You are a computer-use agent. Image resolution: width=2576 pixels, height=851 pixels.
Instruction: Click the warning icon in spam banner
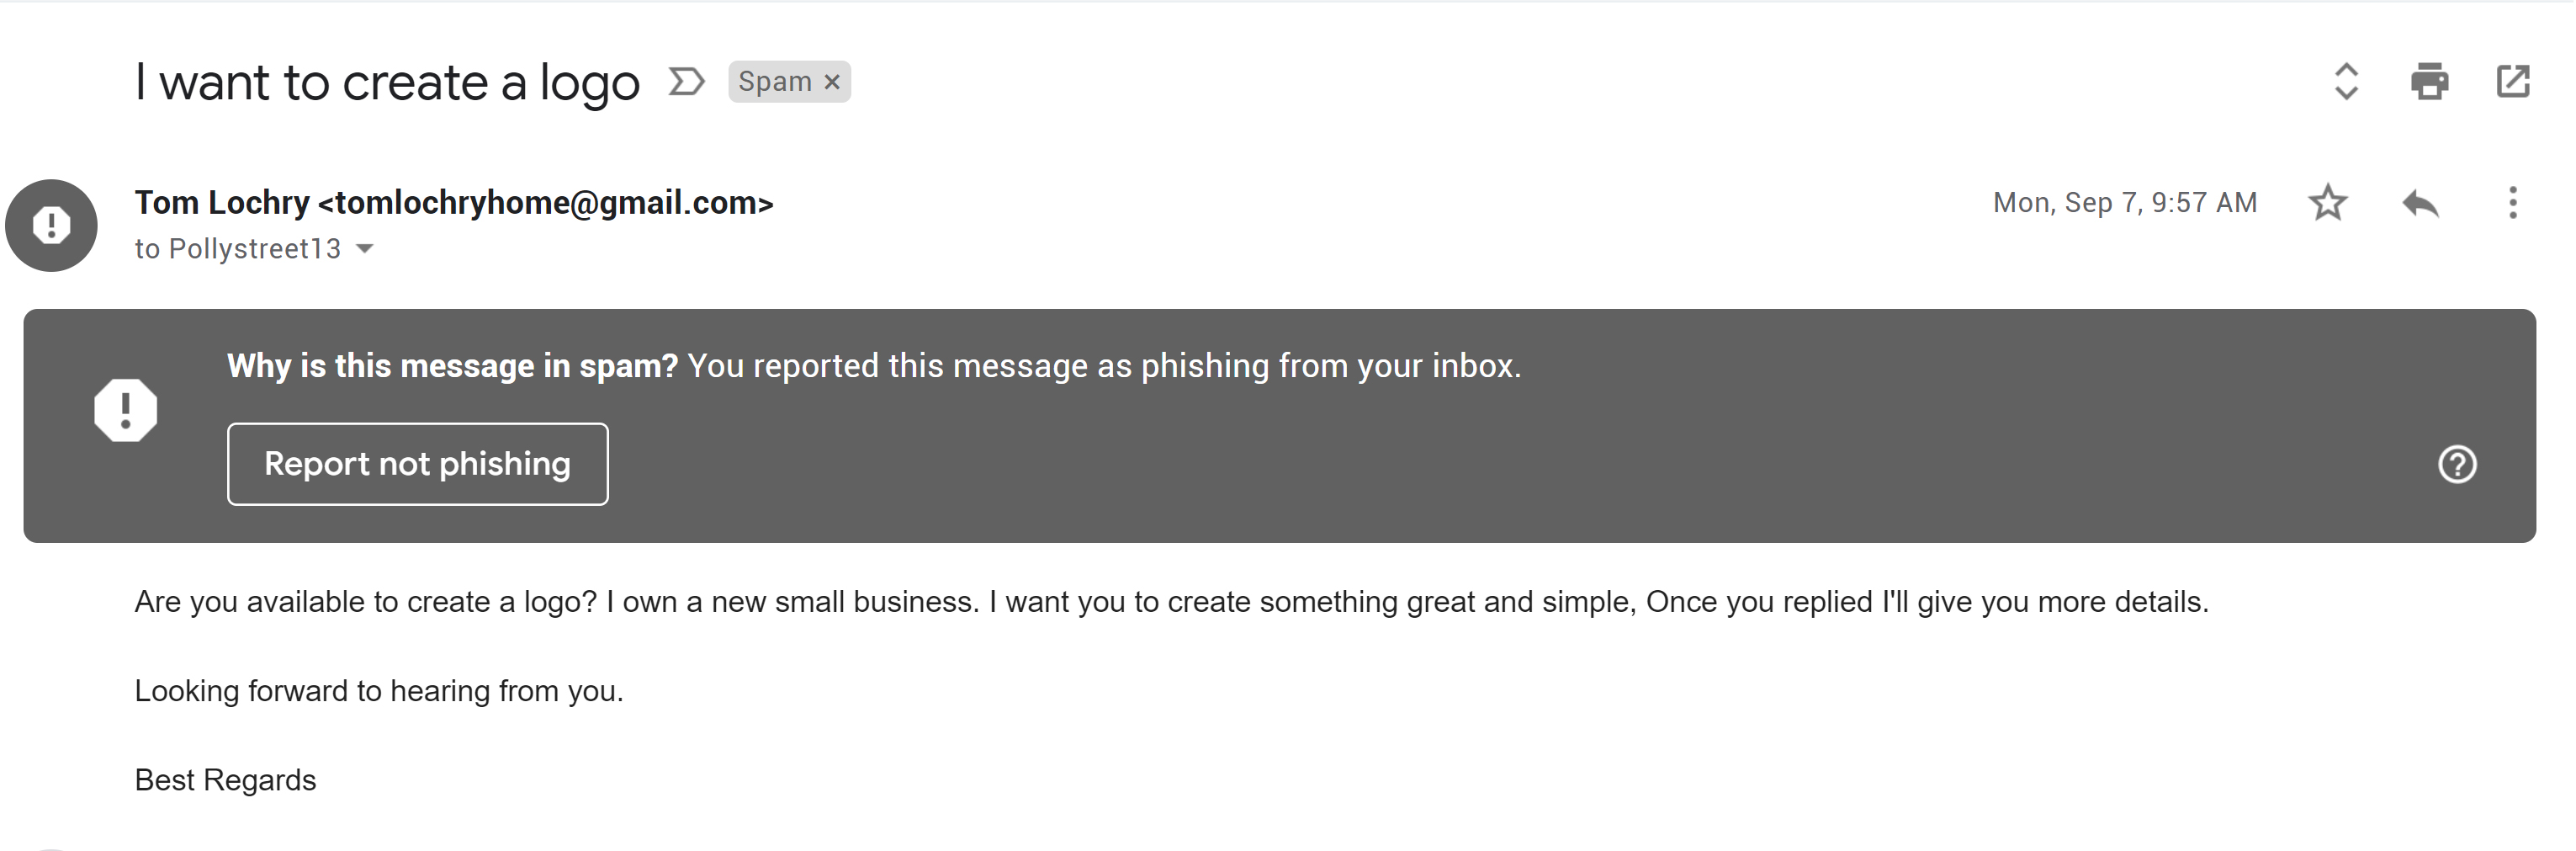coord(126,410)
